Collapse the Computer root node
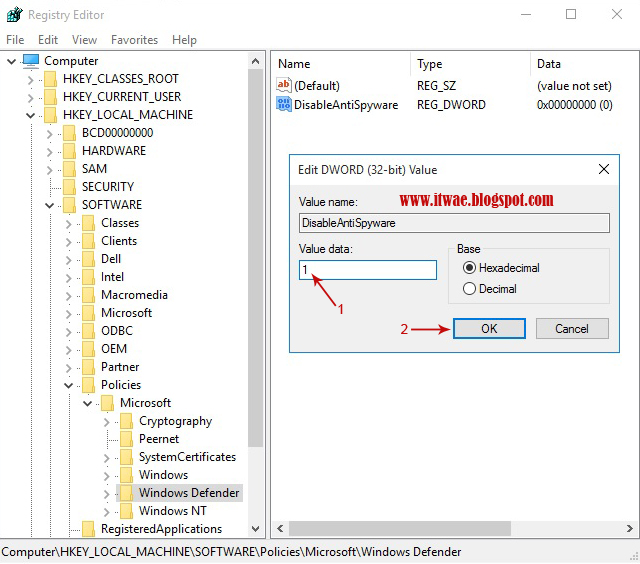Image resolution: width=640 pixels, height=564 pixels. click(x=11, y=61)
